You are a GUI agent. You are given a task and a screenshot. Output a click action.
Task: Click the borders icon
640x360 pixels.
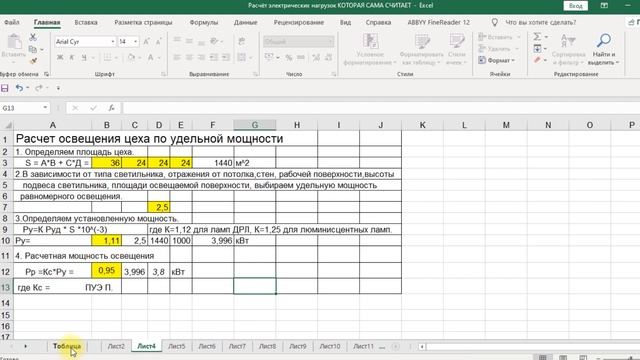click(107, 58)
